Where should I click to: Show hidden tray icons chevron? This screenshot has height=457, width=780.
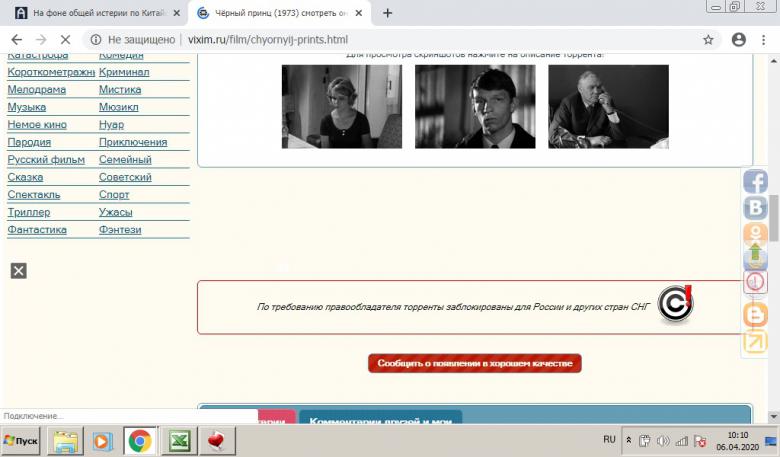coord(629,440)
